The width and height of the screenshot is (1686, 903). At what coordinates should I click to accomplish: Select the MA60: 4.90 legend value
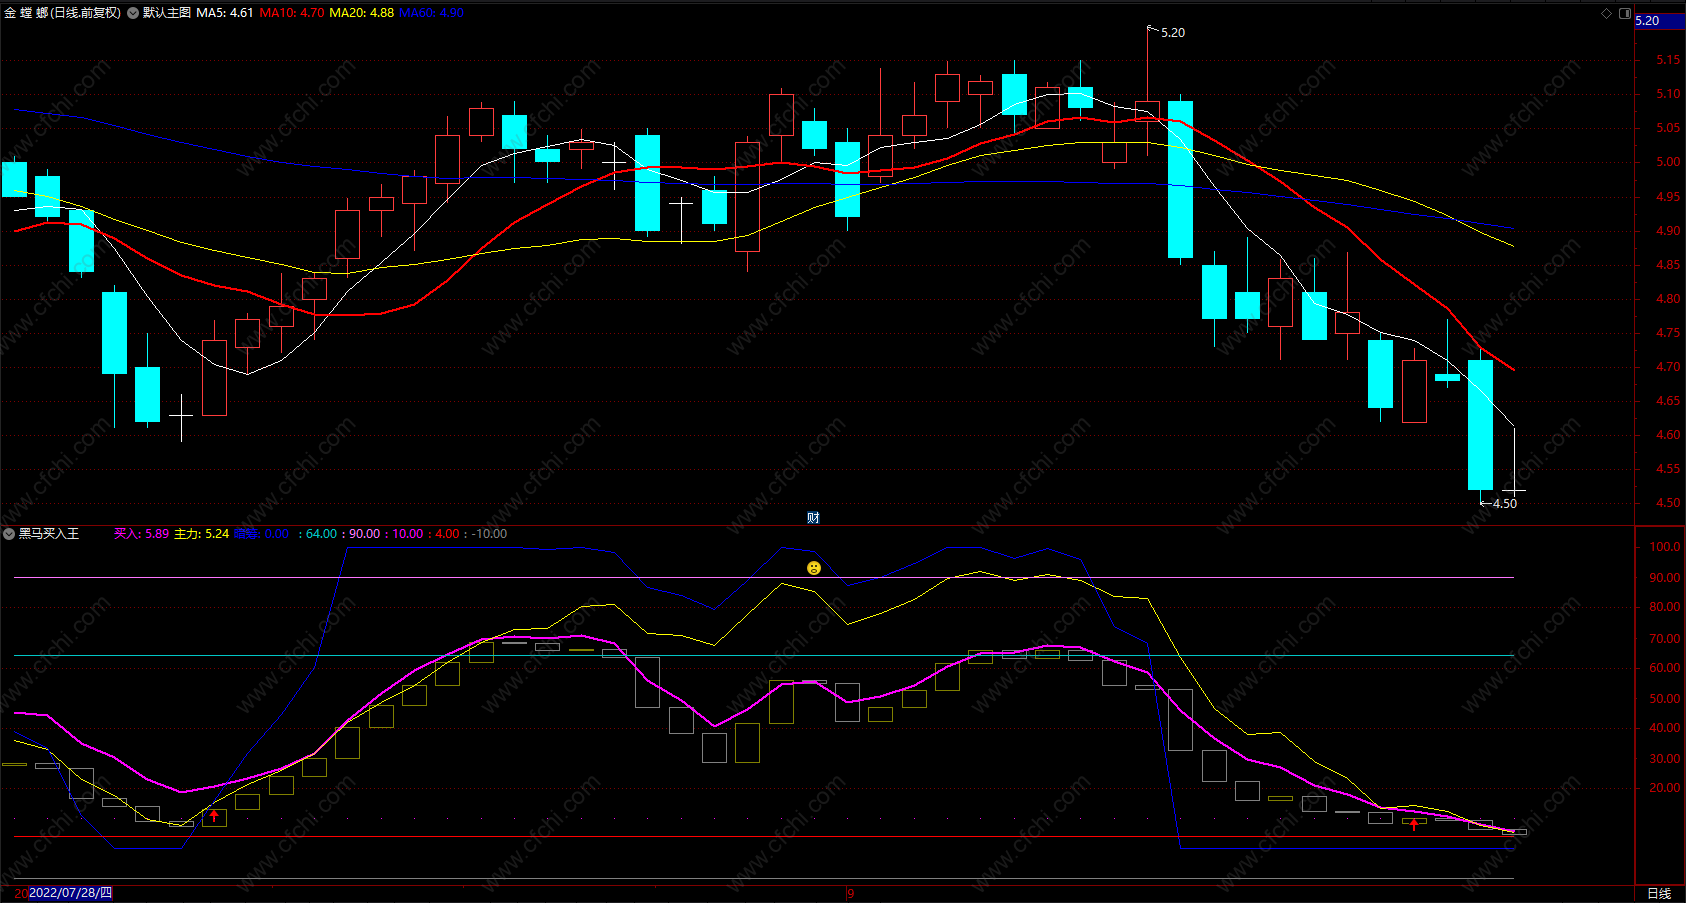(431, 13)
